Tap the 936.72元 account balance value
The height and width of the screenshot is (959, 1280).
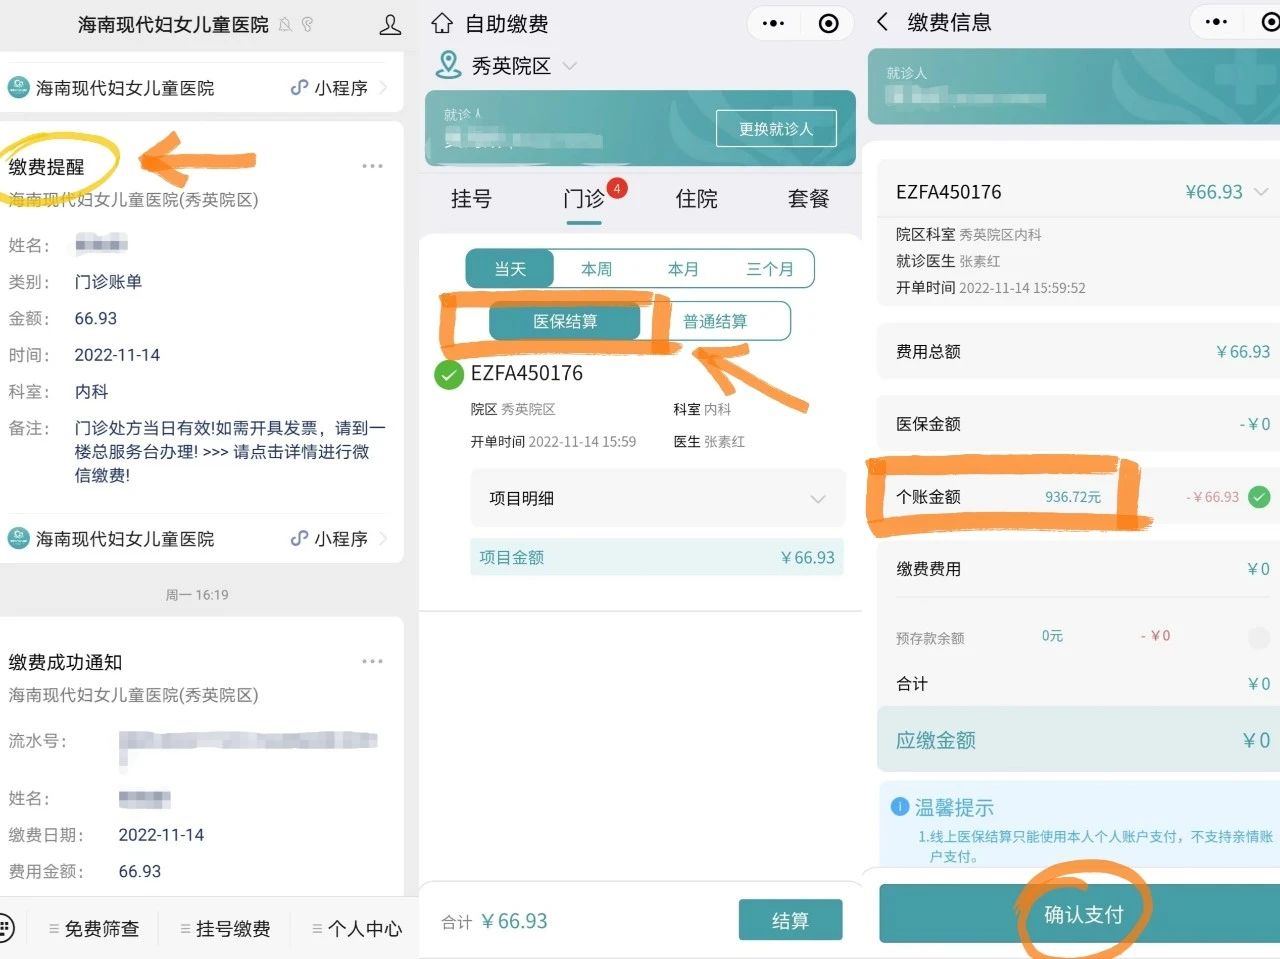point(1073,497)
